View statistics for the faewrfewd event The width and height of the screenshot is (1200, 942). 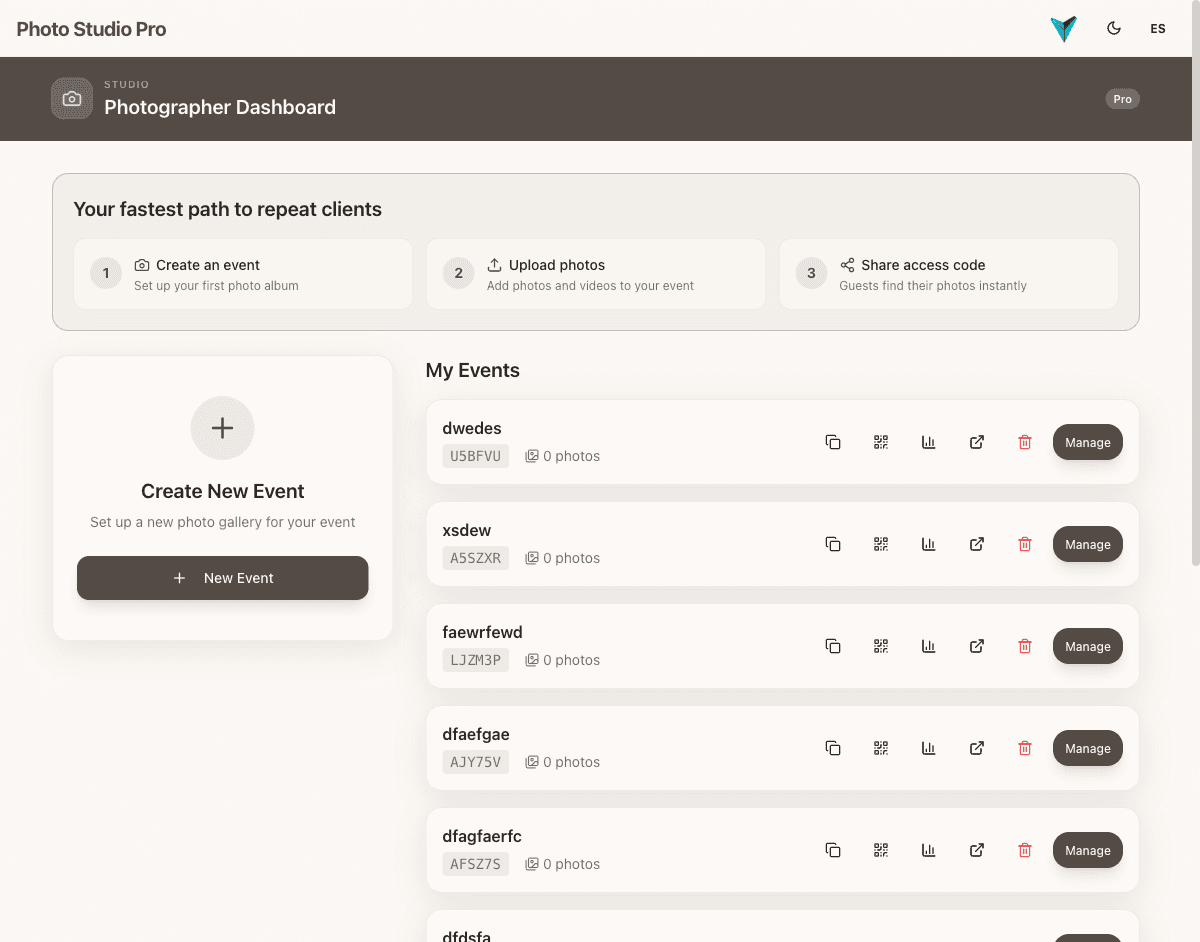[x=929, y=646]
